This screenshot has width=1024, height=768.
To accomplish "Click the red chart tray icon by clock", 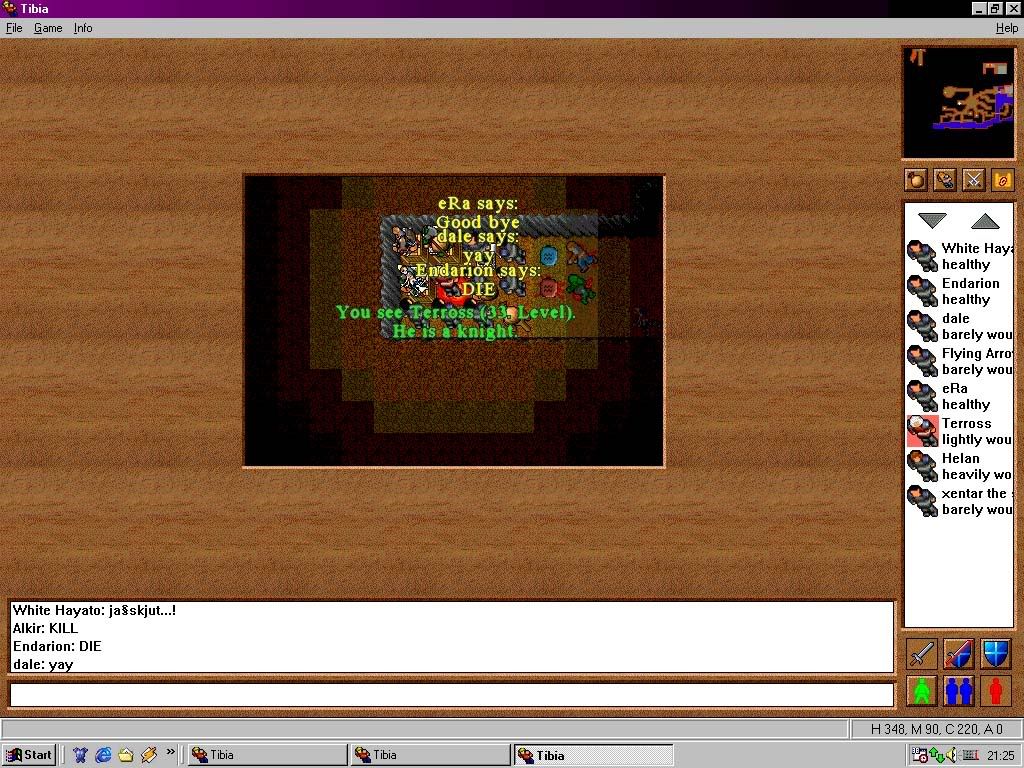I will pyautogui.click(x=970, y=756).
